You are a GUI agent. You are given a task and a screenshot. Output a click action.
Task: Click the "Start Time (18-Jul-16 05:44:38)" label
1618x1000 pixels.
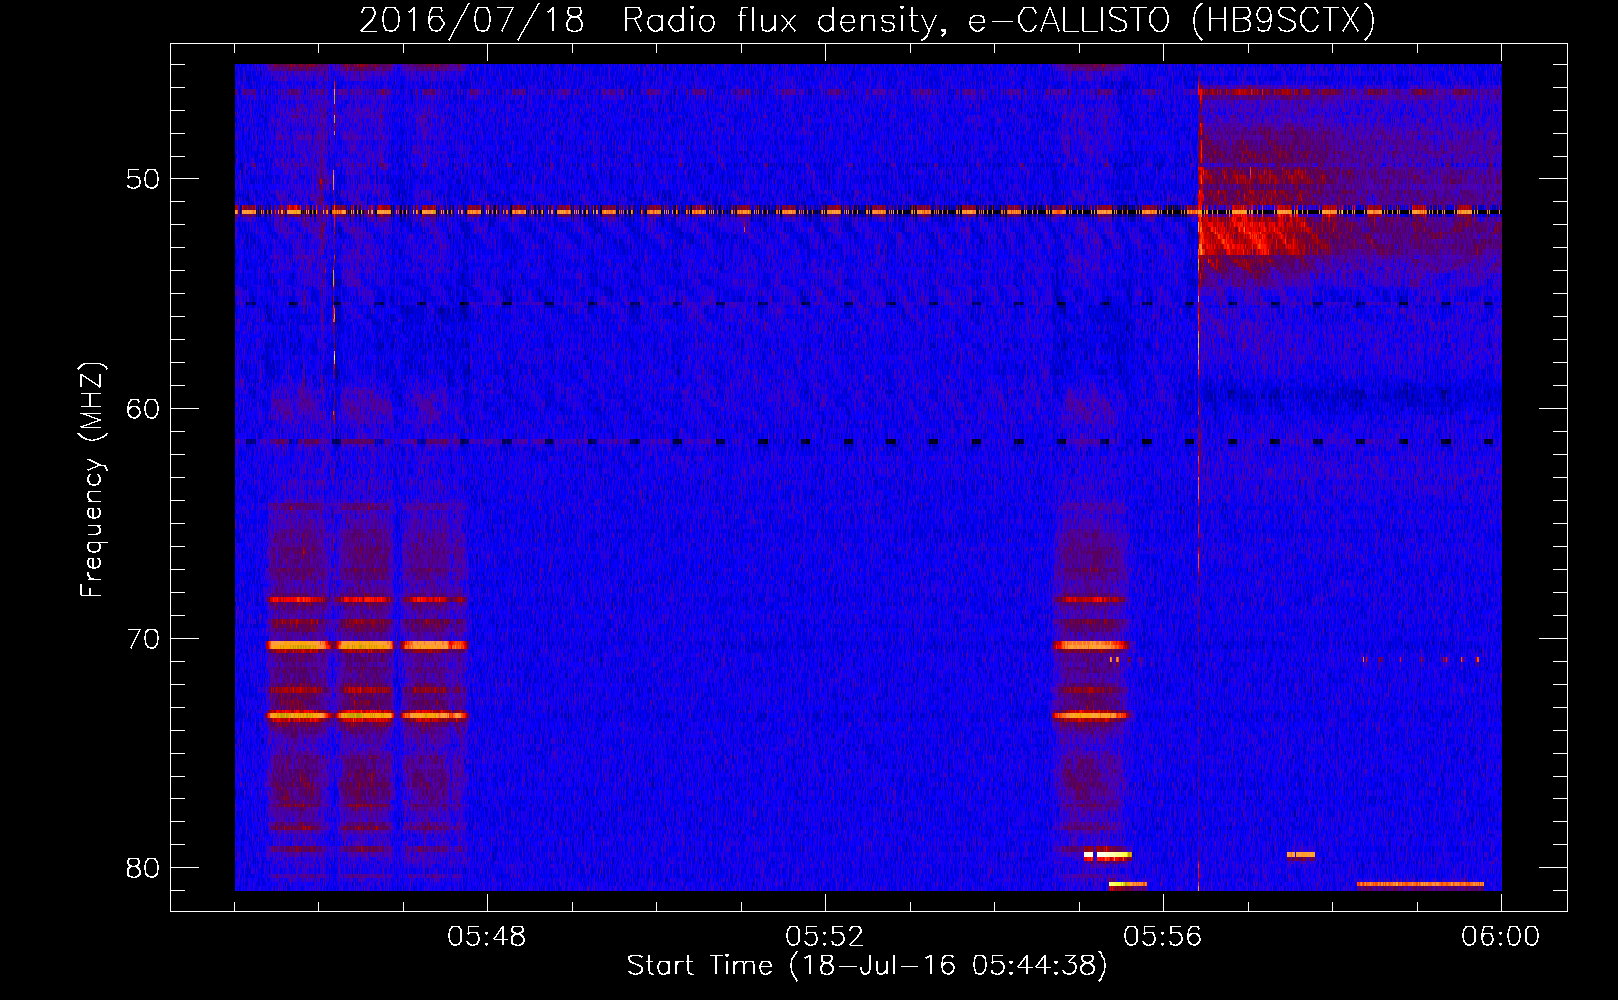(867, 966)
